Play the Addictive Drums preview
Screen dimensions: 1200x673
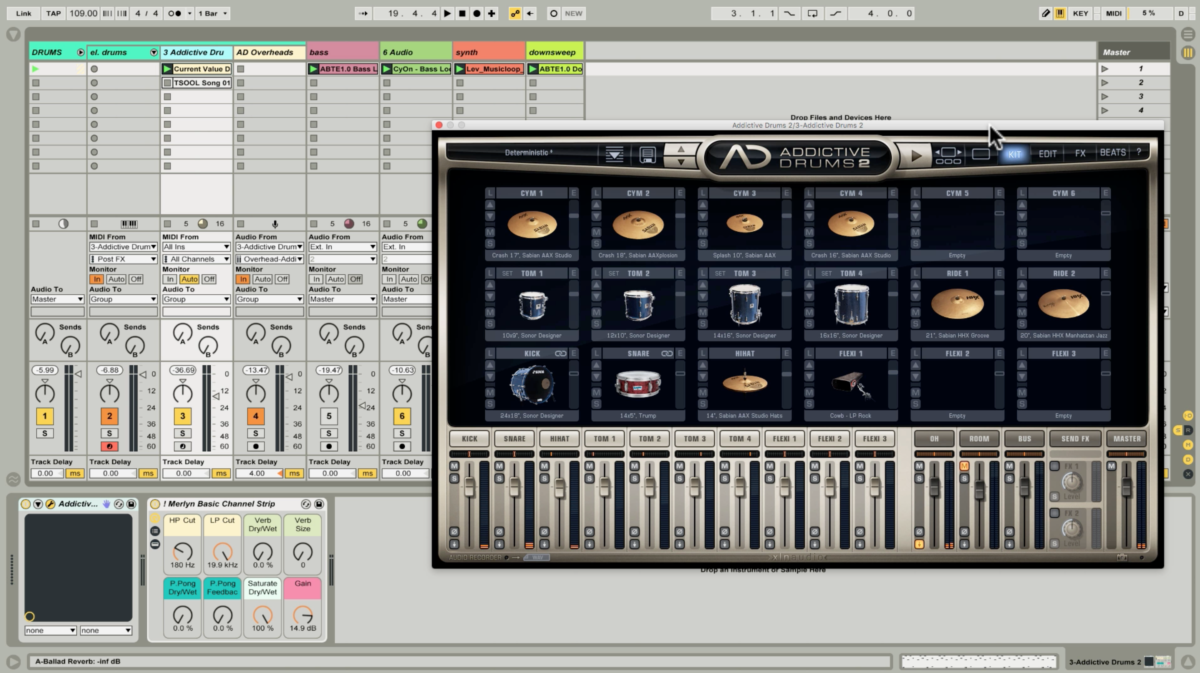coord(914,155)
